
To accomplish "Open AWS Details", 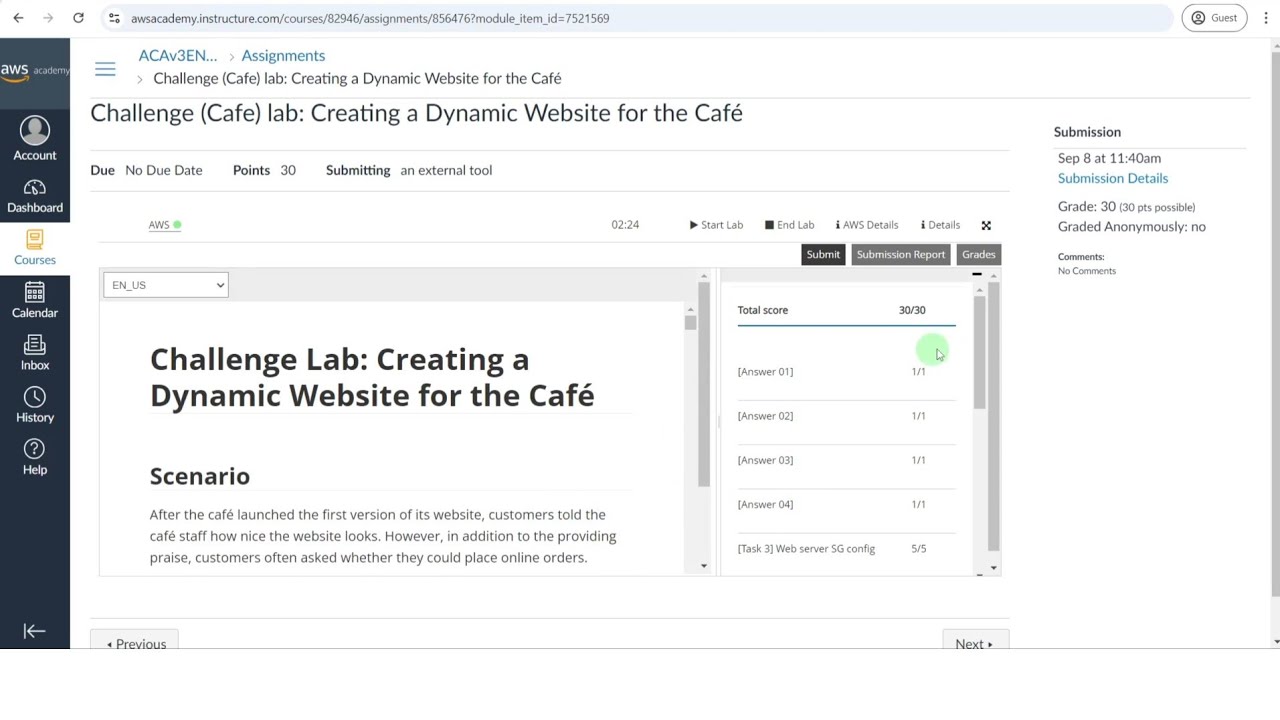I will click(867, 225).
